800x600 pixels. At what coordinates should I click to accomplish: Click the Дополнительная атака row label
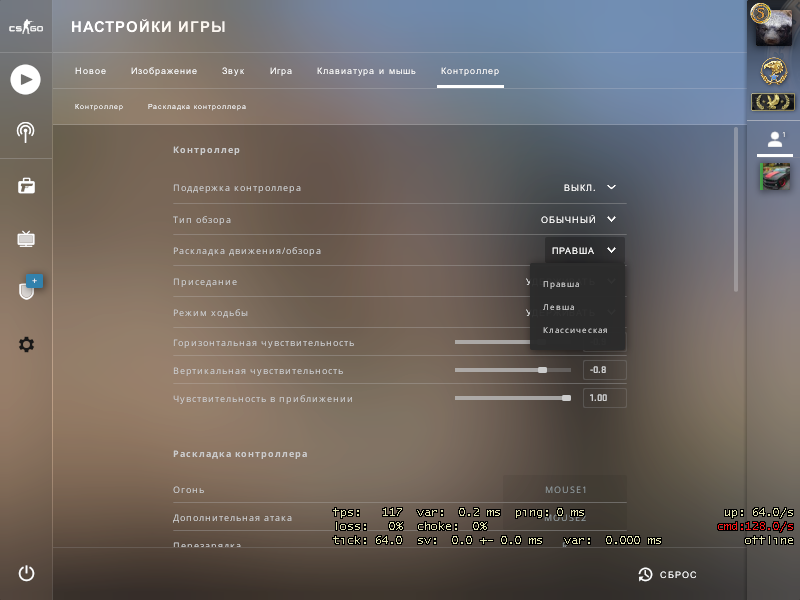click(x=232, y=518)
